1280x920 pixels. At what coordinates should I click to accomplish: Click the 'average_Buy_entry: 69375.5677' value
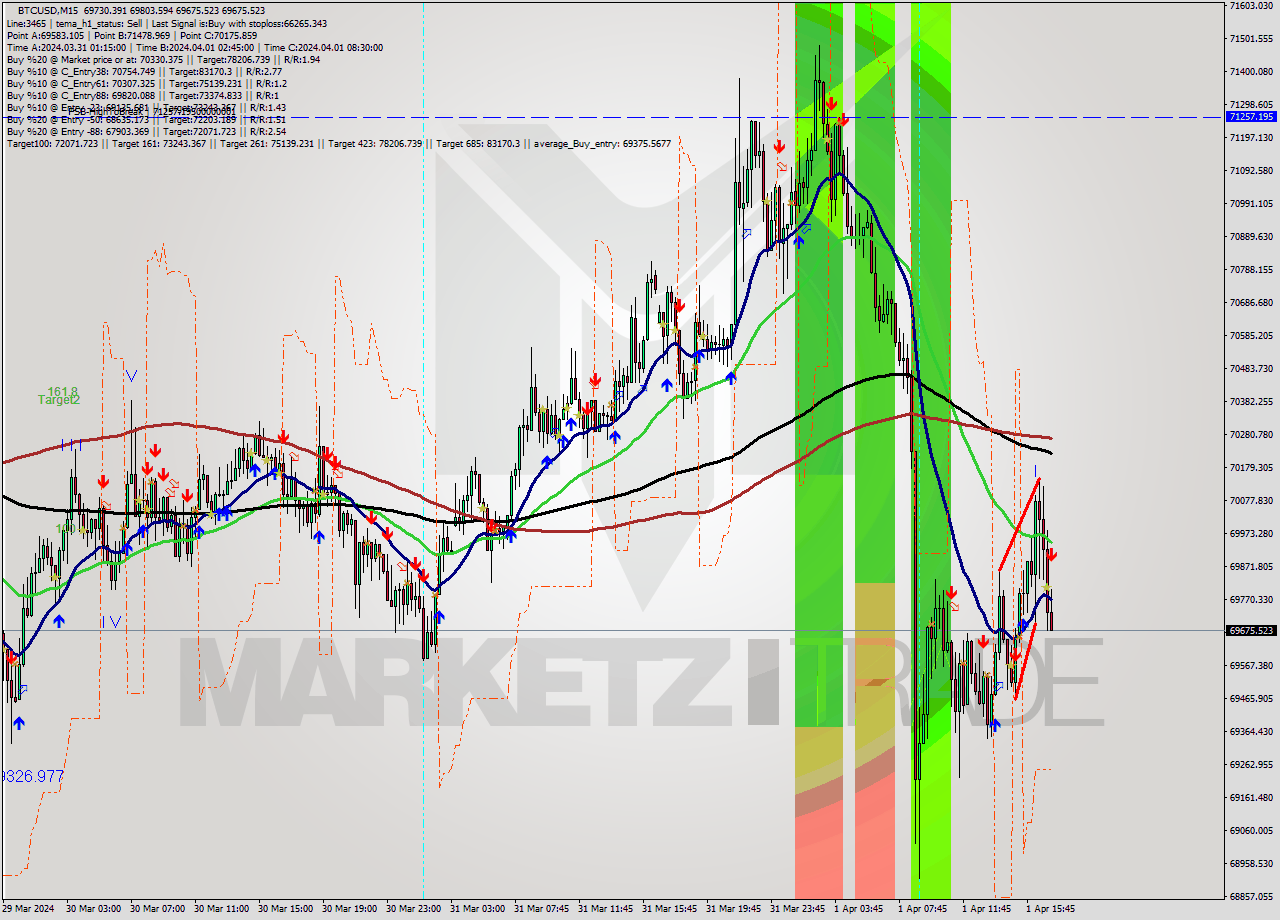pyautogui.click(x=602, y=143)
